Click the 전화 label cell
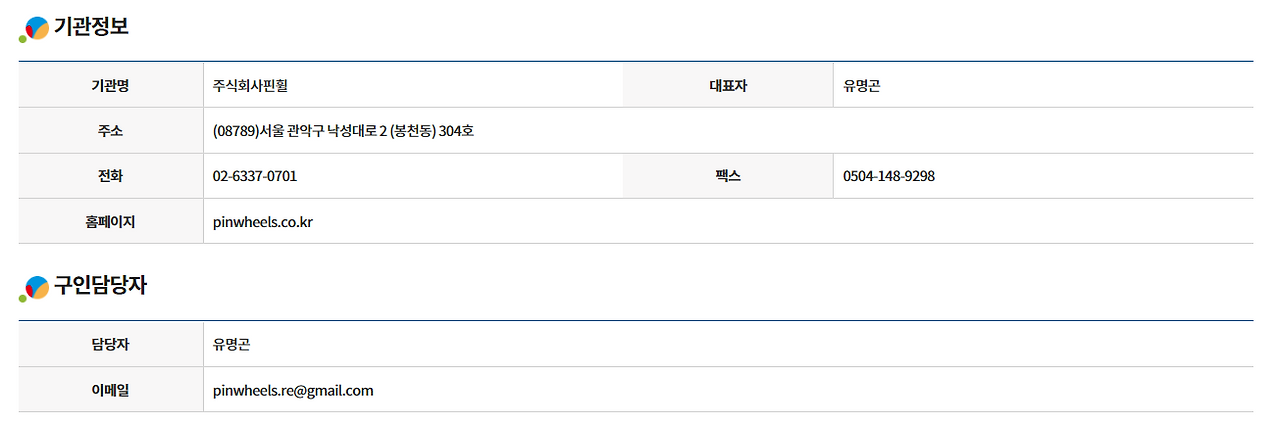The image size is (1280, 423). [110, 176]
